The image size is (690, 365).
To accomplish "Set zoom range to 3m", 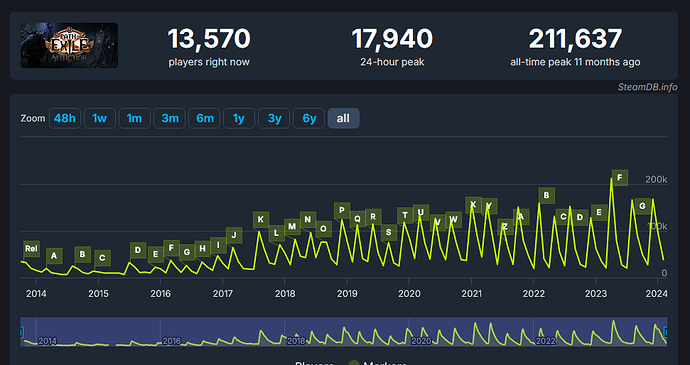I will tap(169, 118).
